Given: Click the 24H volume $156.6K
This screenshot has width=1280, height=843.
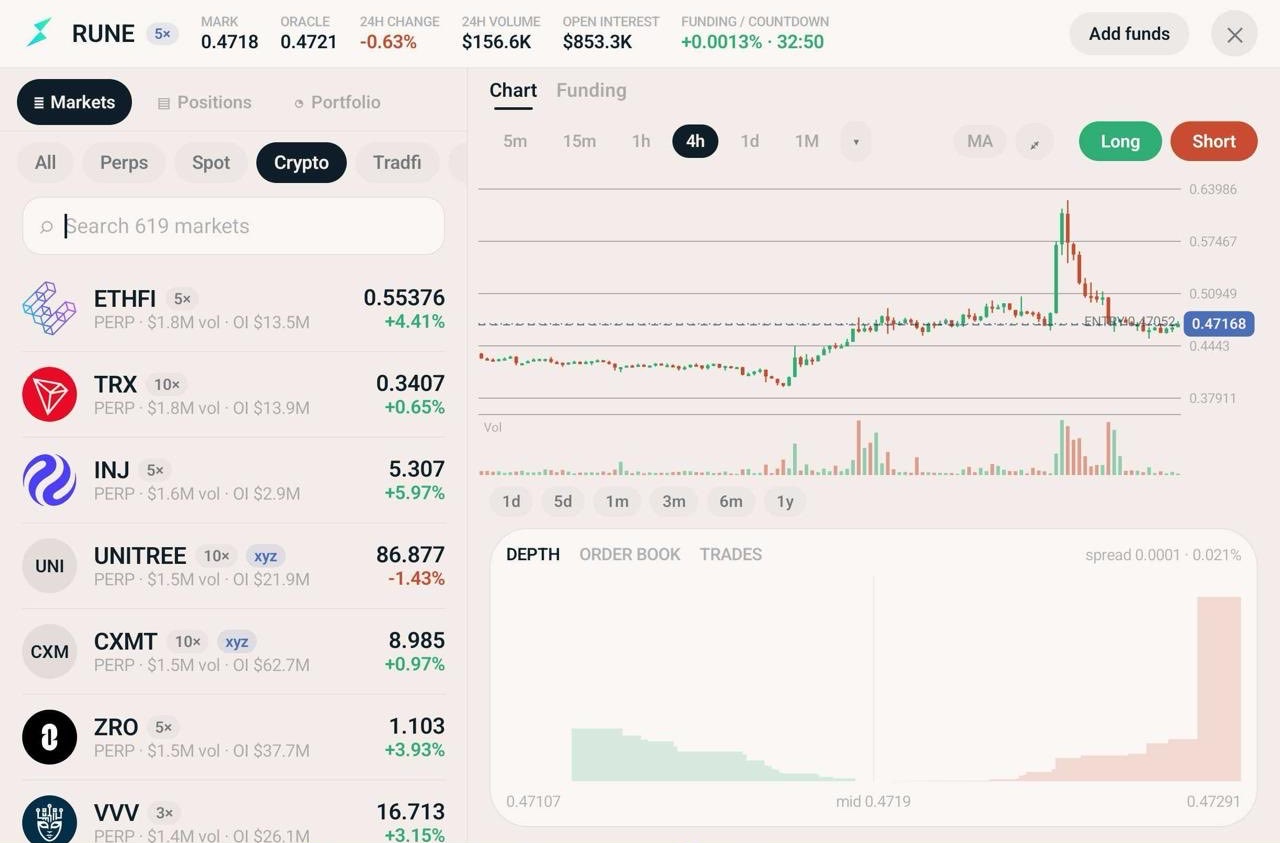Looking at the screenshot, I should point(497,42).
